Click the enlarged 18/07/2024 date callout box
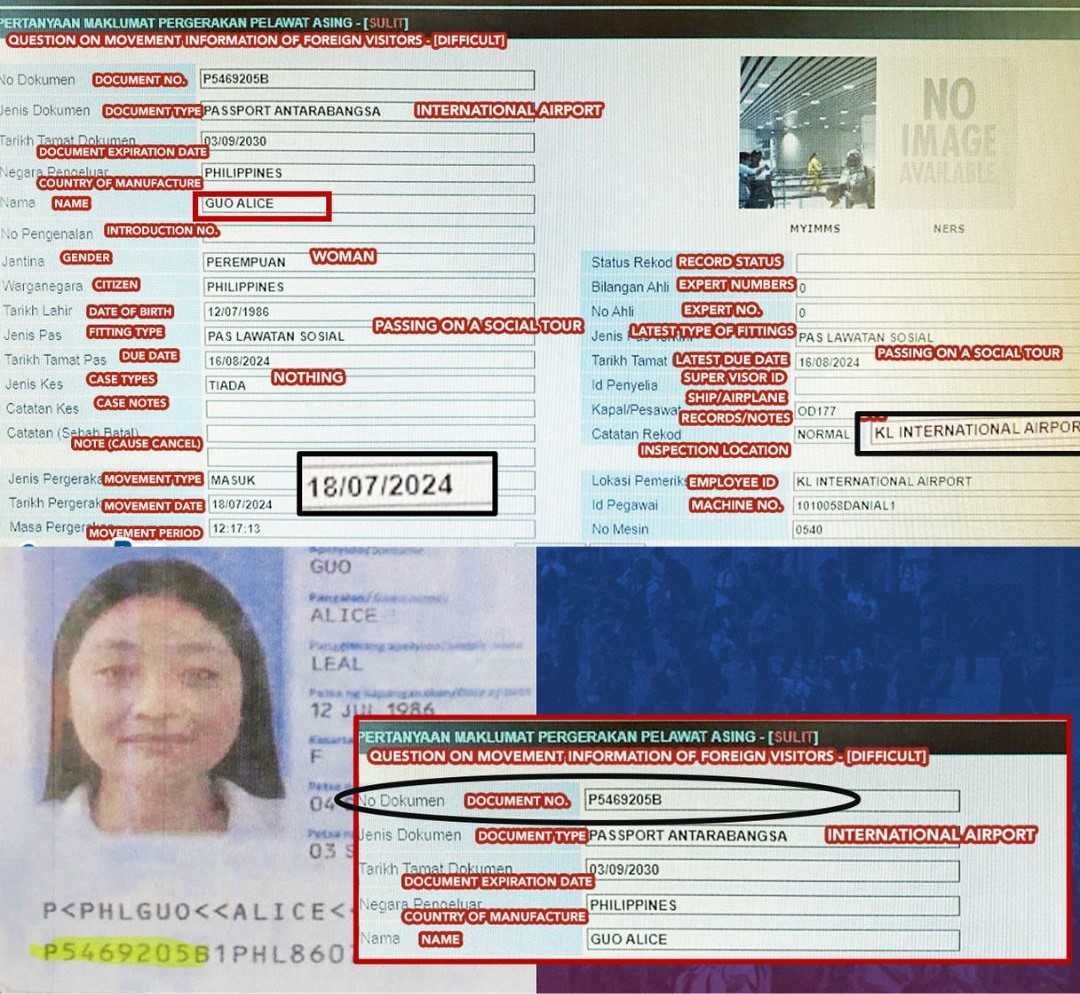Screen dimensions: 1080x994 (397, 485)
